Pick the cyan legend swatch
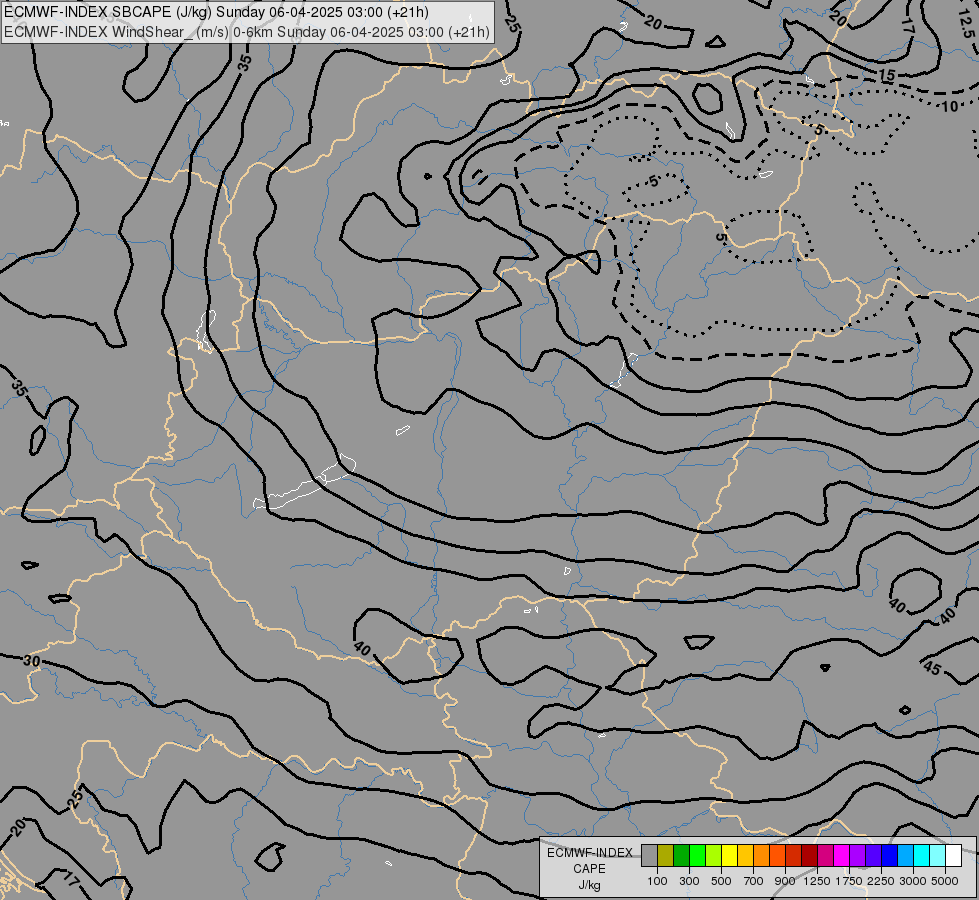 click(x=922, y=855)
